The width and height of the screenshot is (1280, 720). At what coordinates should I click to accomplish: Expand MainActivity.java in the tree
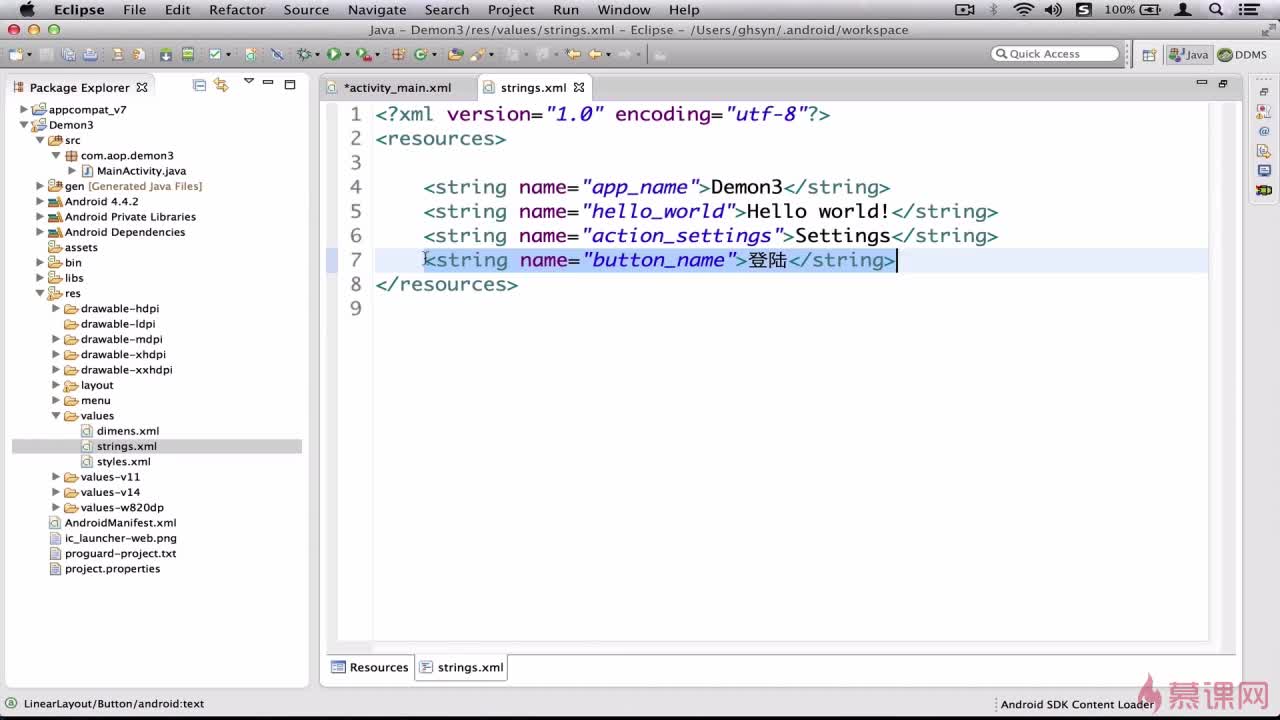72,171
